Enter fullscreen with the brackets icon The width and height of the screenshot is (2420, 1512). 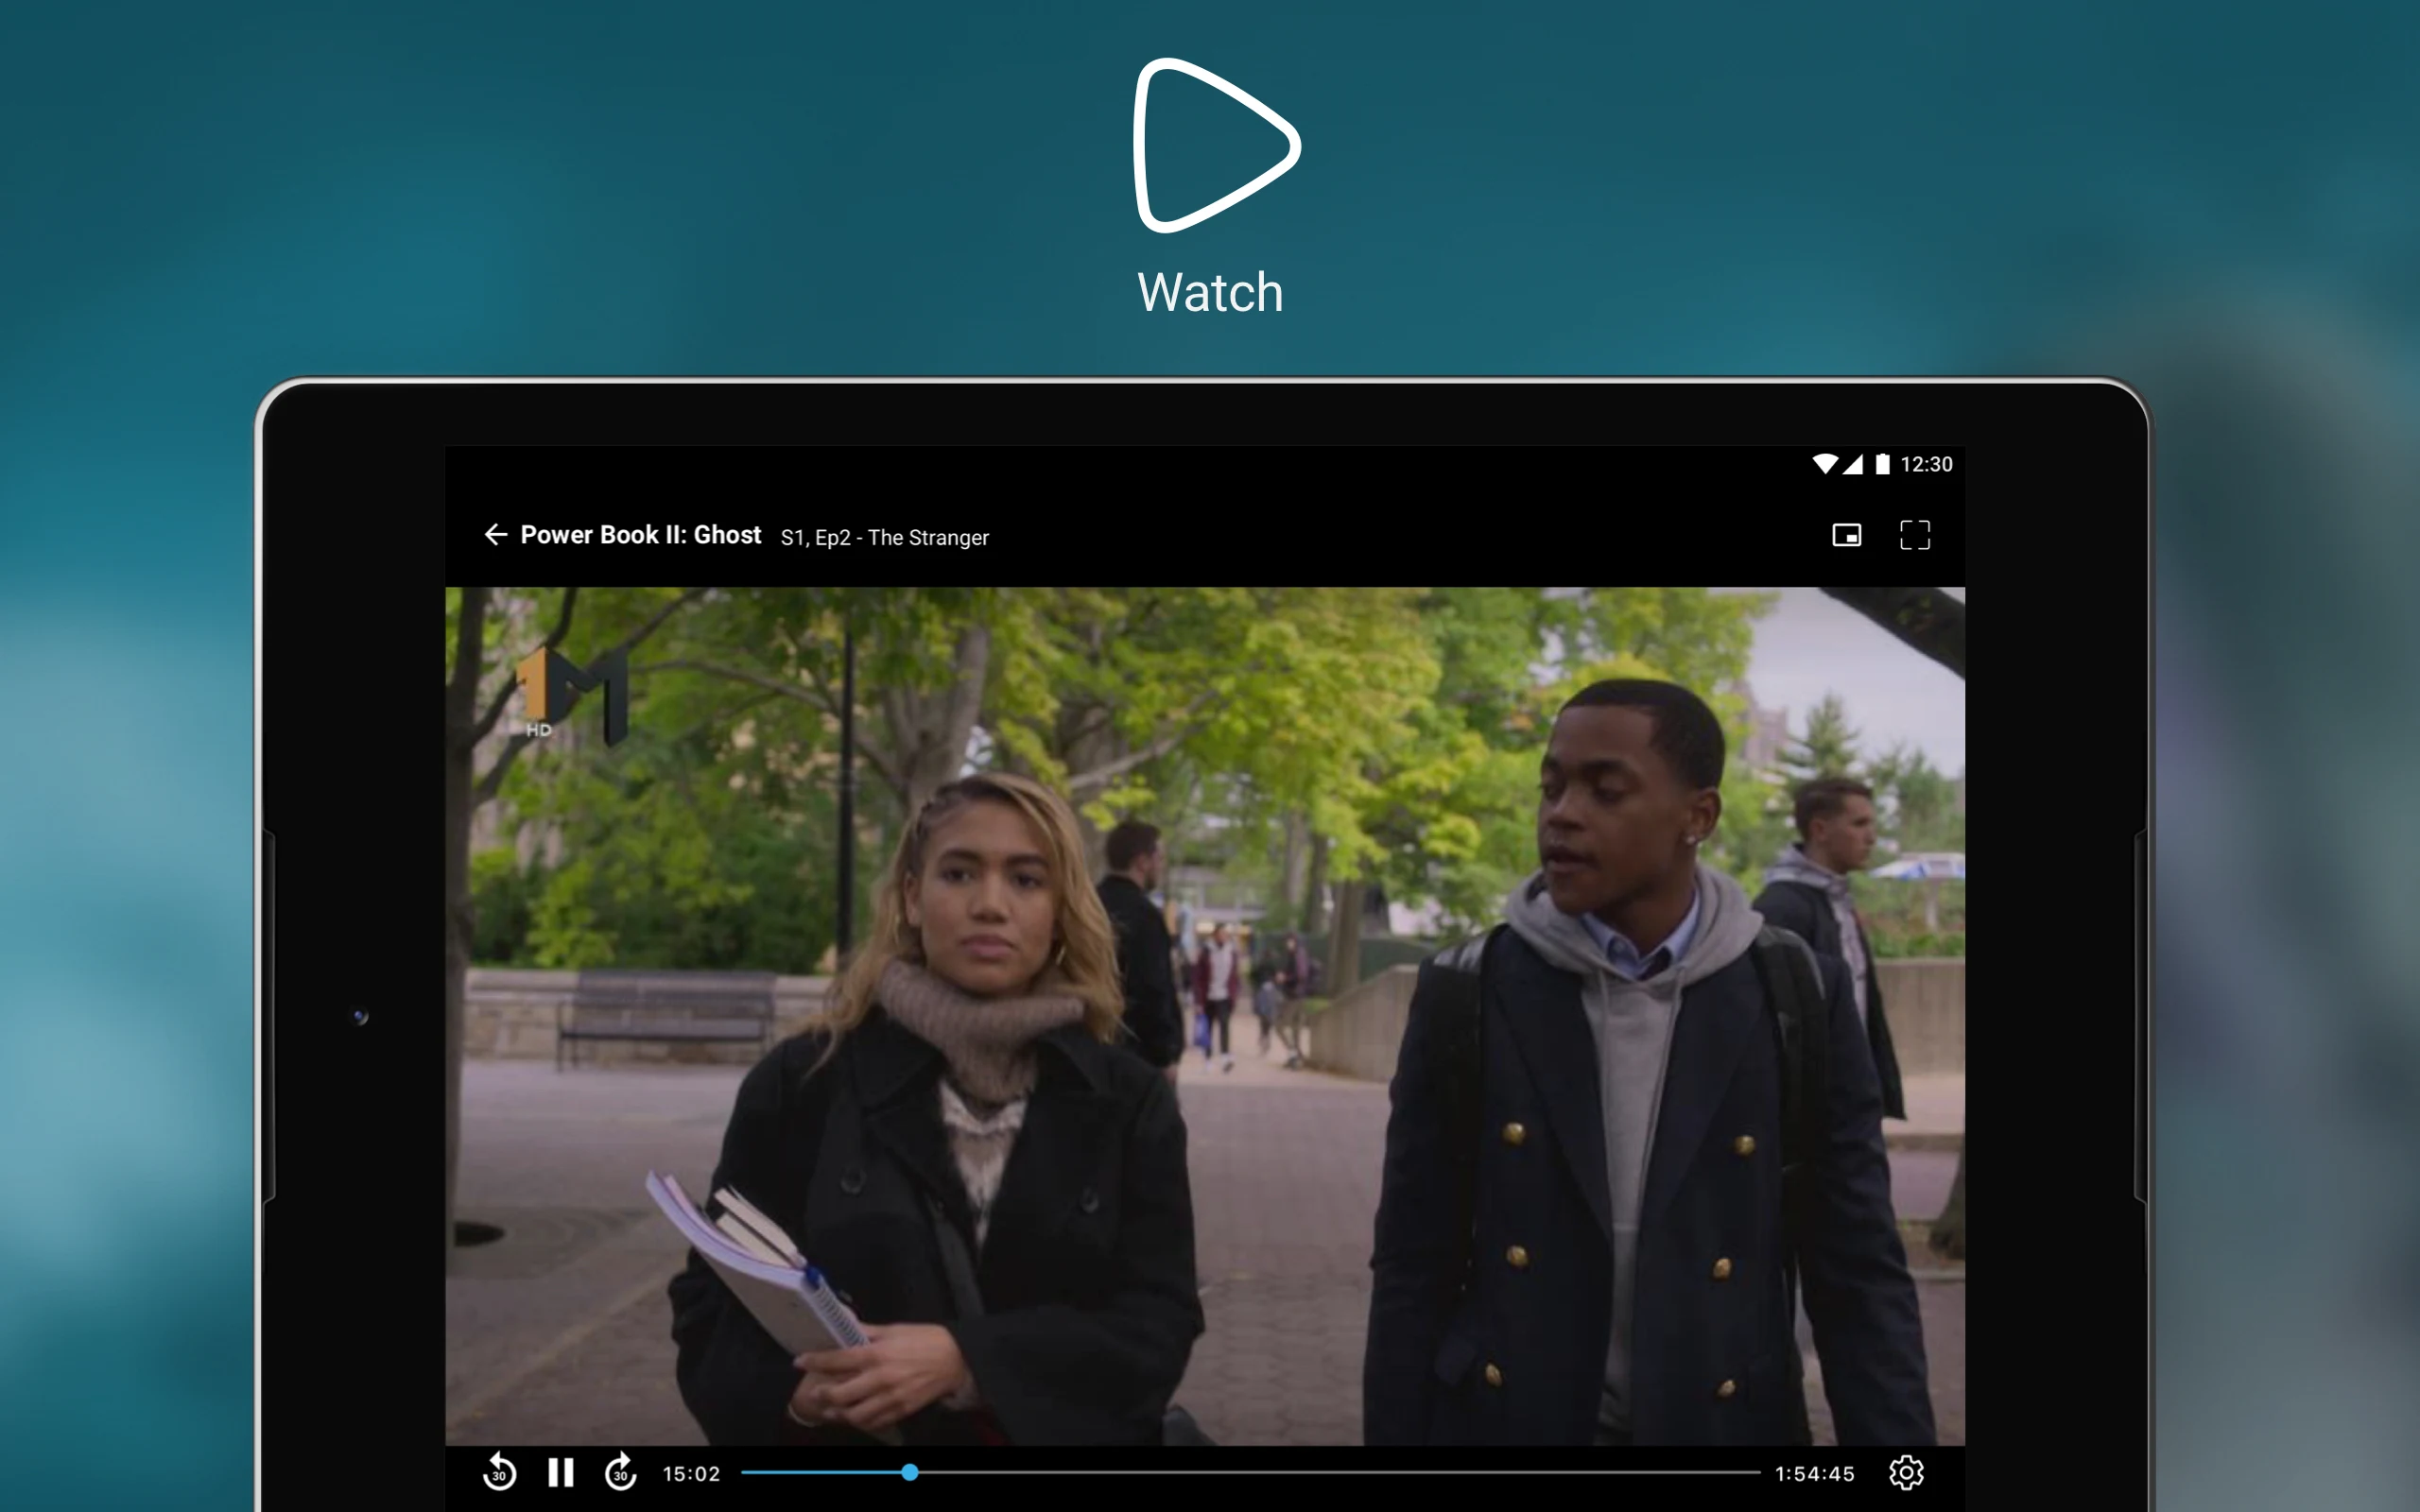click(1914, 535)
